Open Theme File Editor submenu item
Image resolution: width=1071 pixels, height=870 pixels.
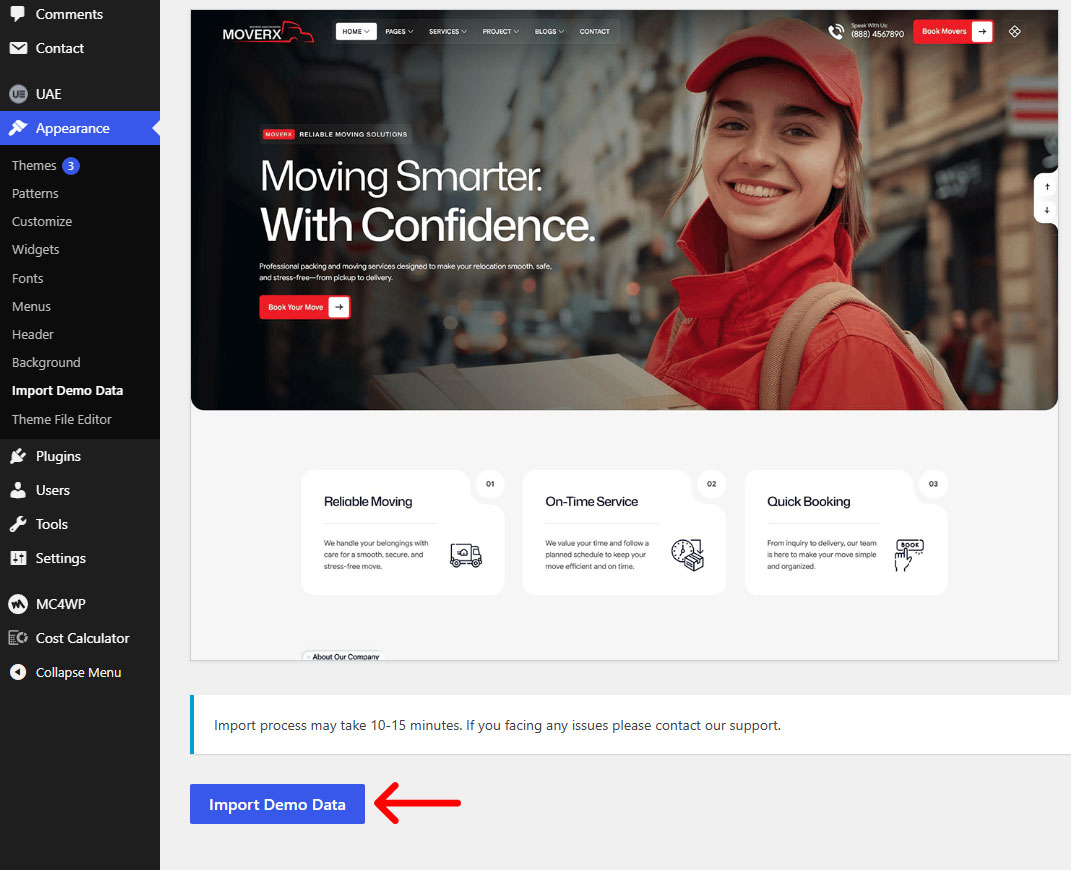61,419
